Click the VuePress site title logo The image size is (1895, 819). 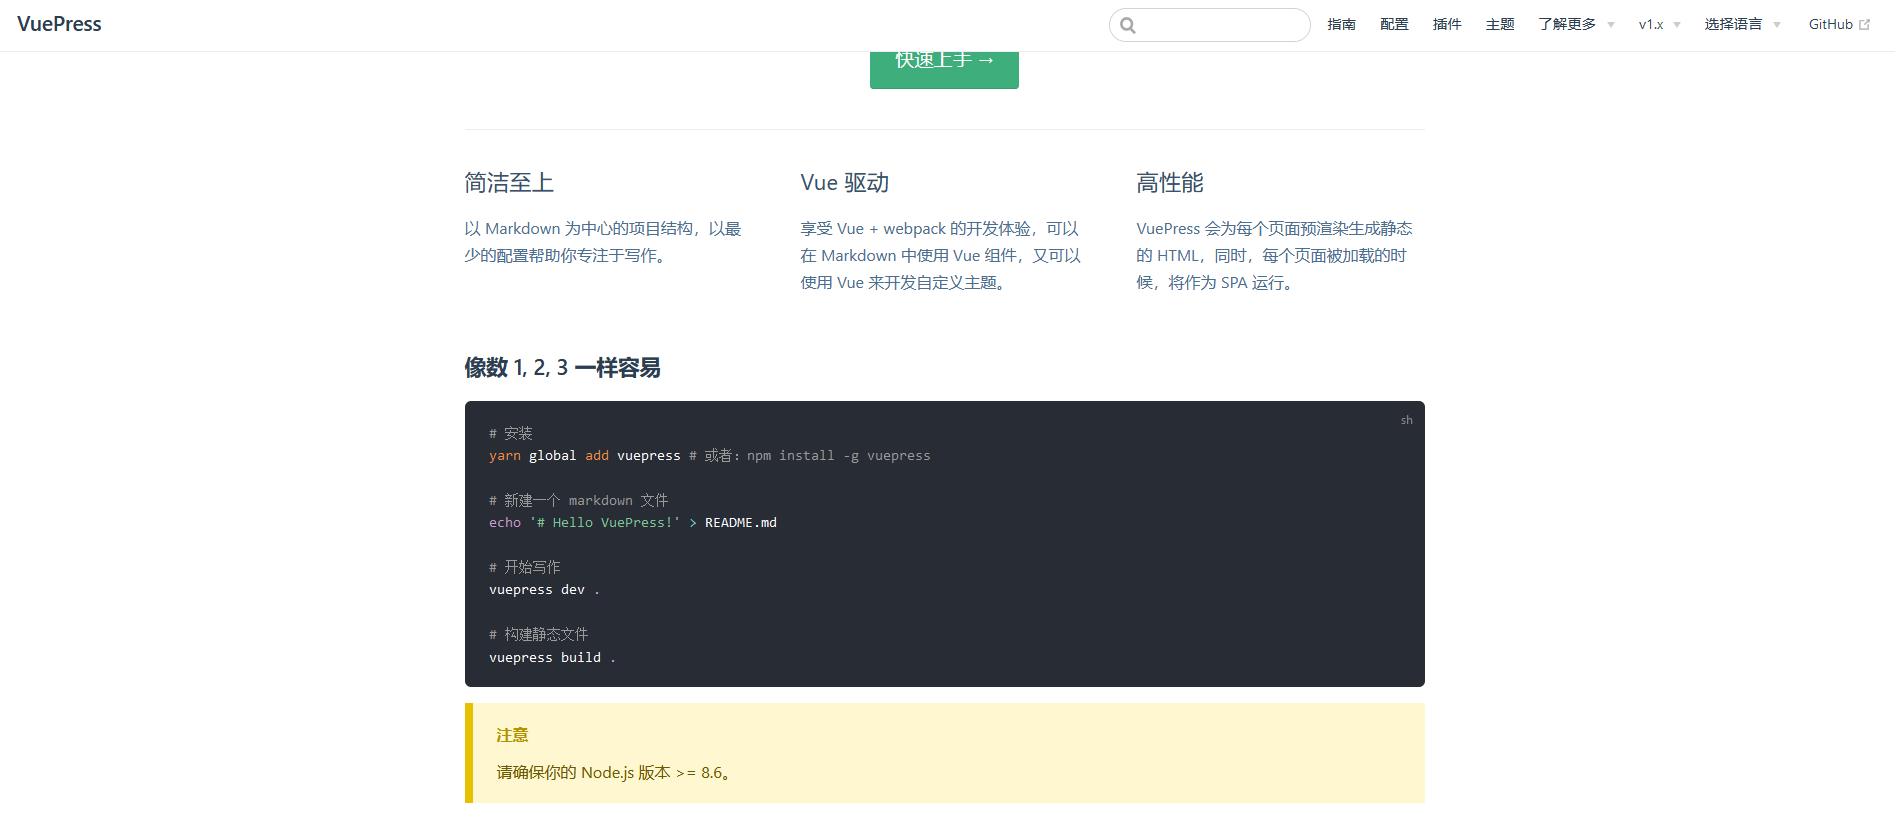point(59,24)
